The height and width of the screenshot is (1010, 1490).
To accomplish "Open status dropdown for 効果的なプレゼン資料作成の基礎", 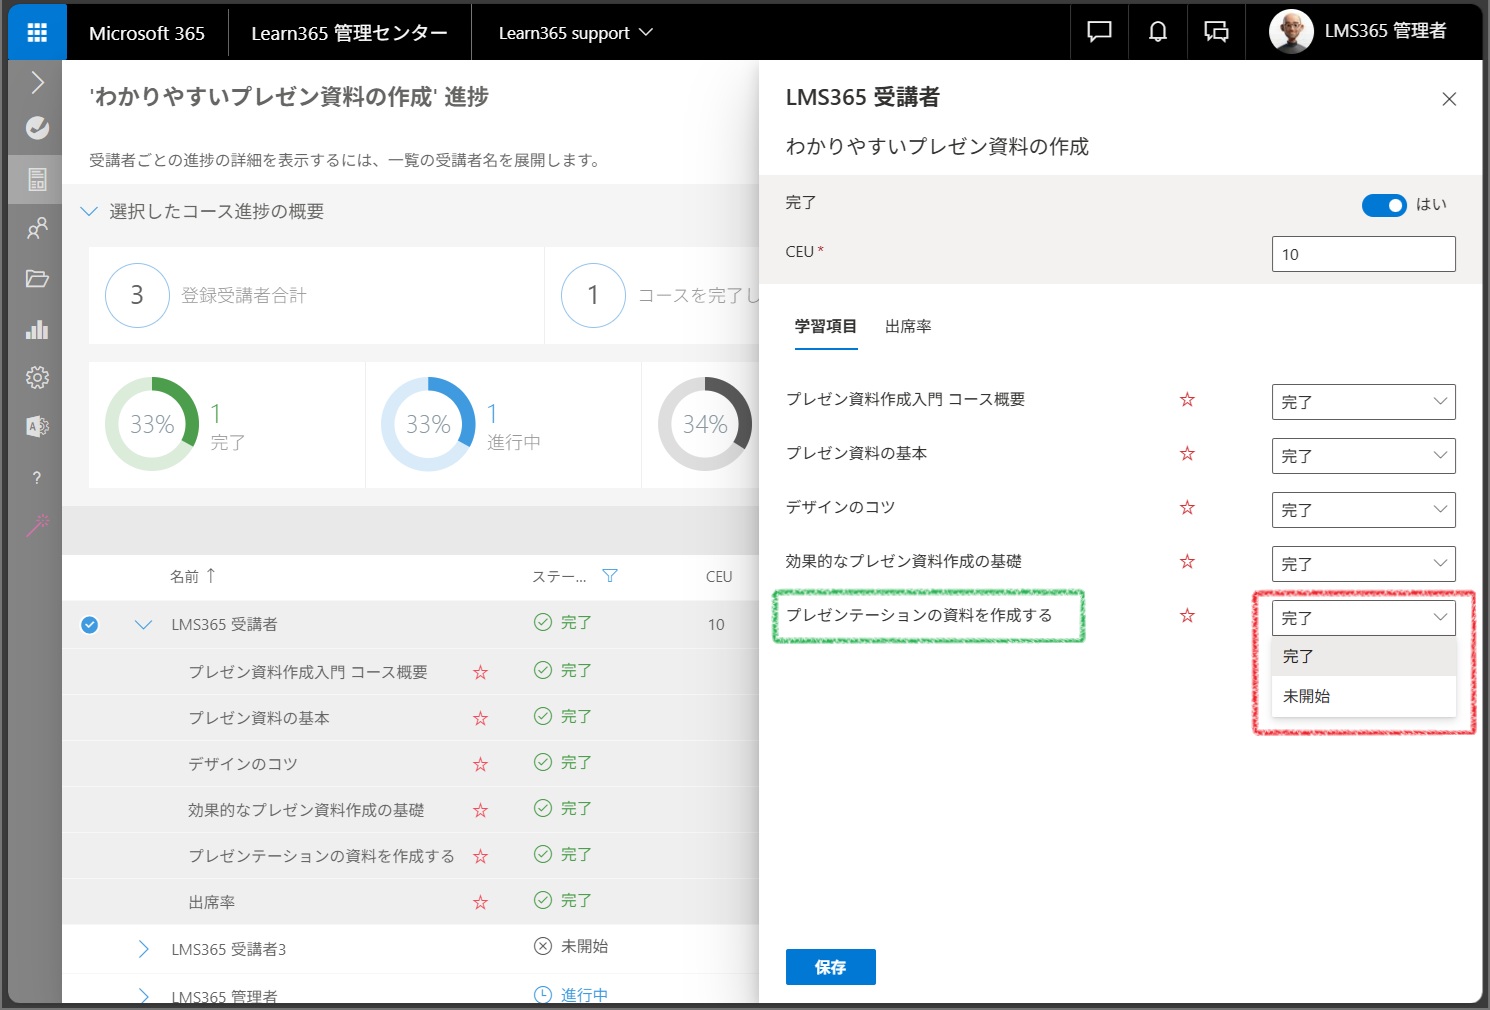I will [x=1363, y=564].
